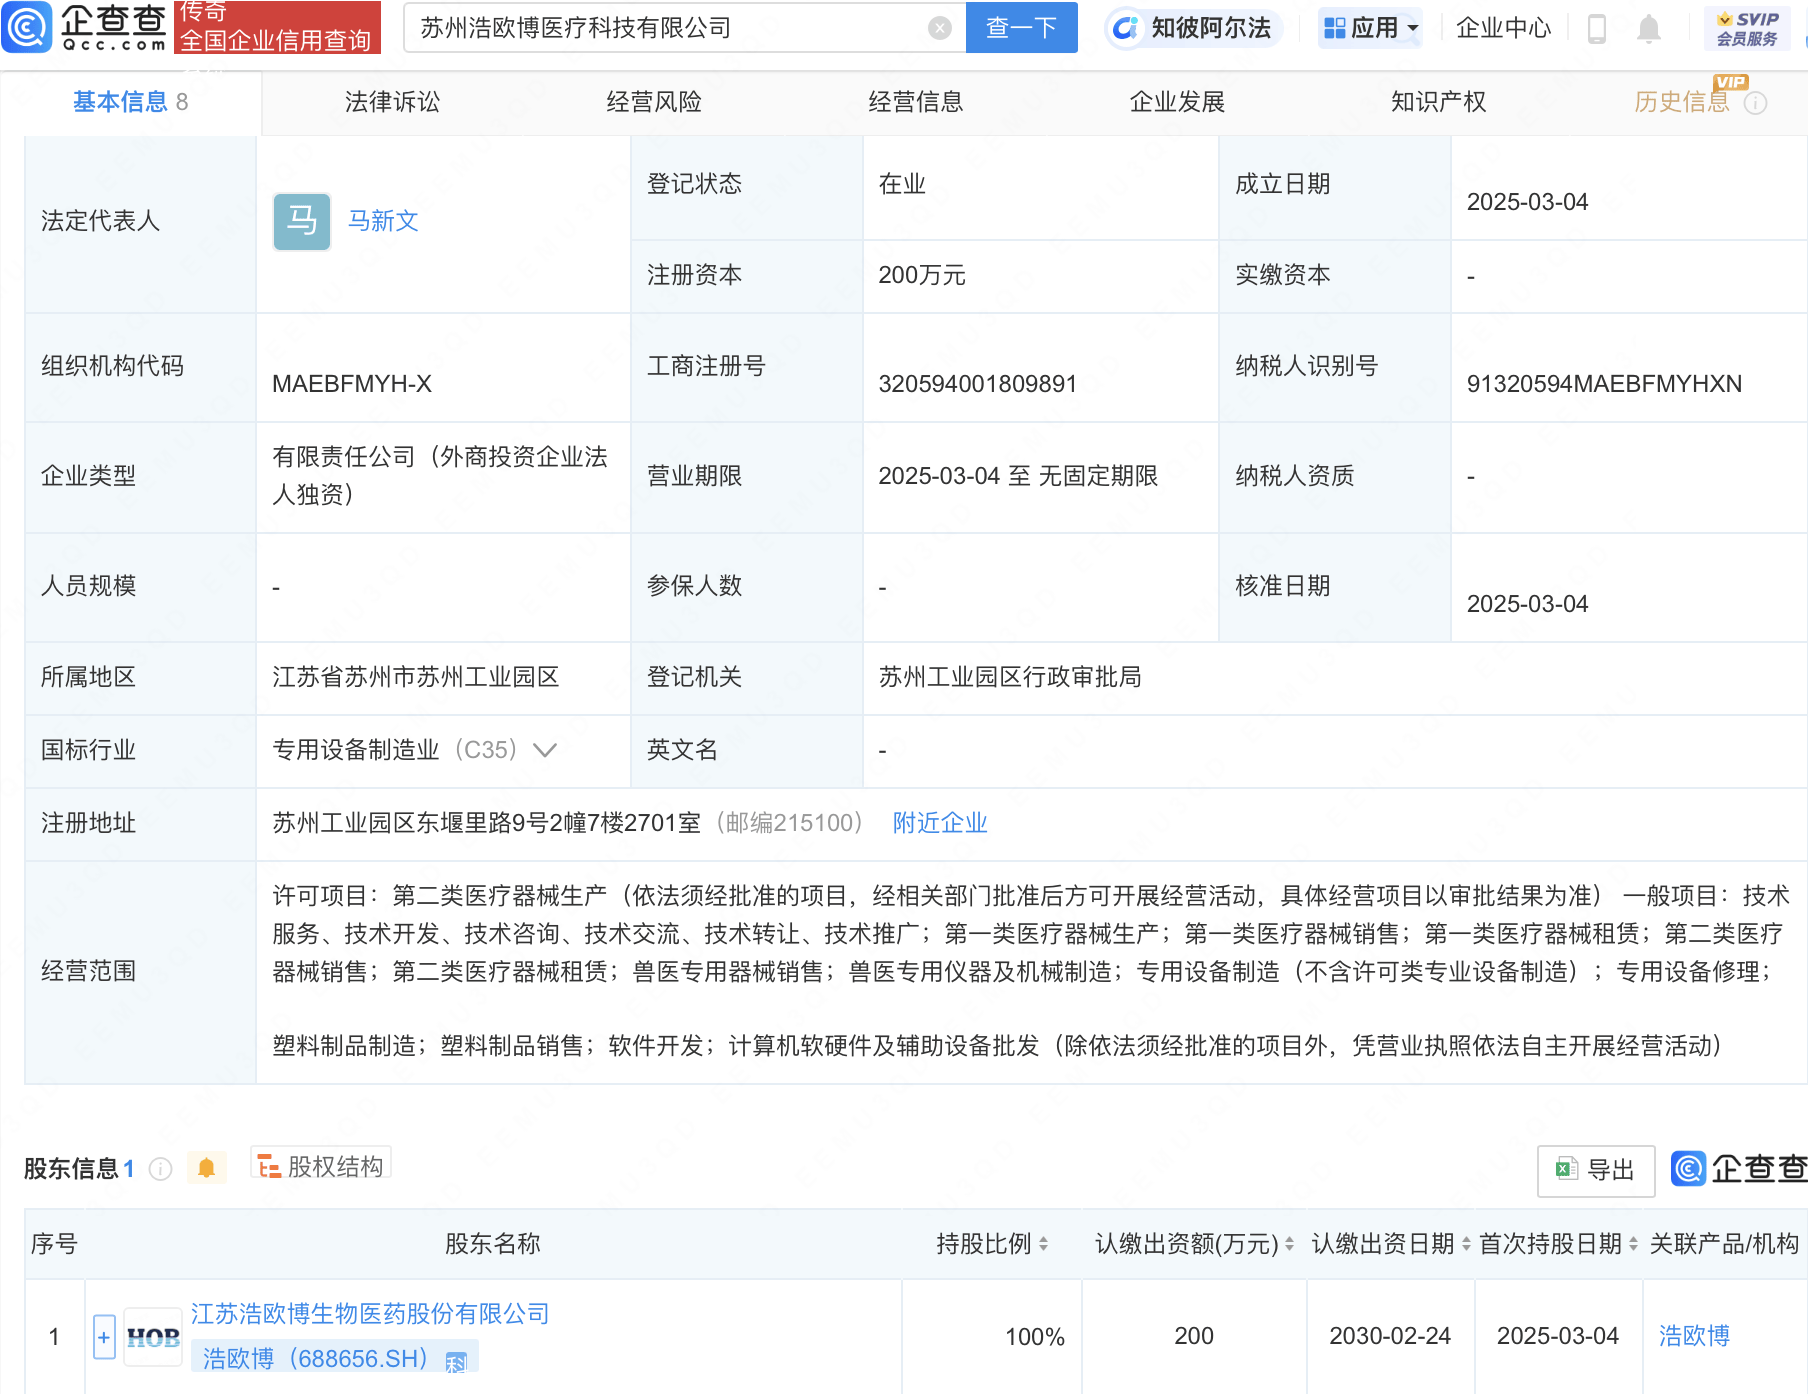Image resolution: width=1808 pixels, height=1394 pixels.
Task: Click info icon beside 历史信息 tab
Action: coord(1756,103)
